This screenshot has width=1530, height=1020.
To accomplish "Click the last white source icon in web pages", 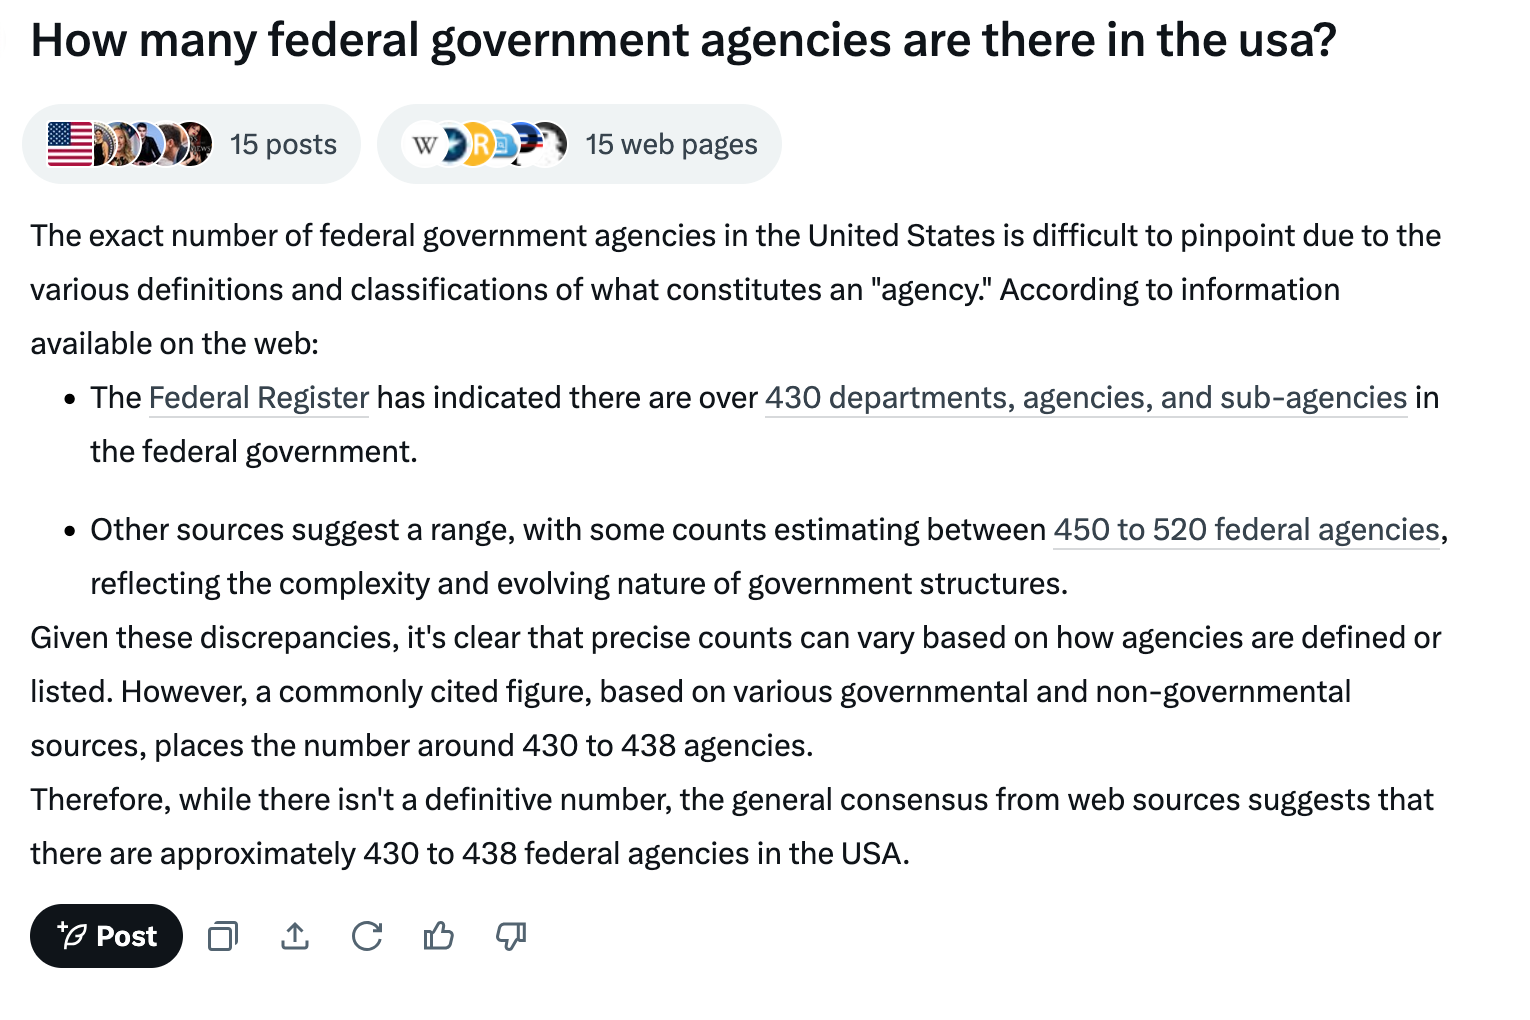I will coord(549,144).
